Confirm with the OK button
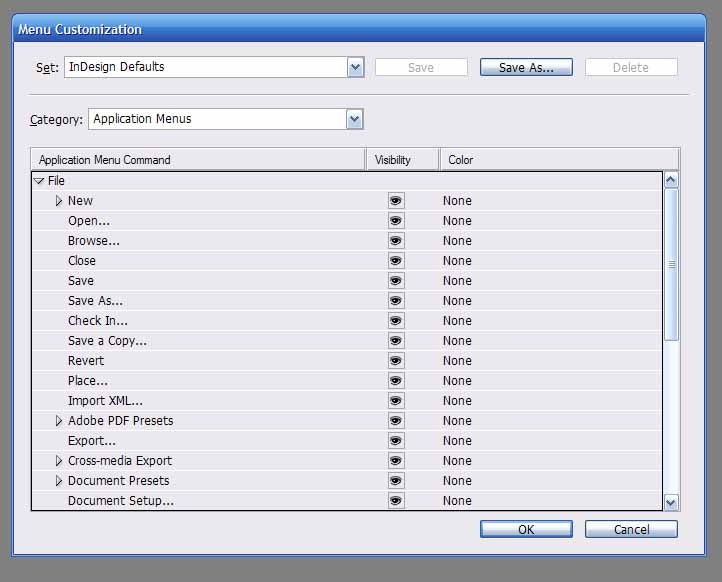This screenshot has height=582, width=722. point(526,530)
